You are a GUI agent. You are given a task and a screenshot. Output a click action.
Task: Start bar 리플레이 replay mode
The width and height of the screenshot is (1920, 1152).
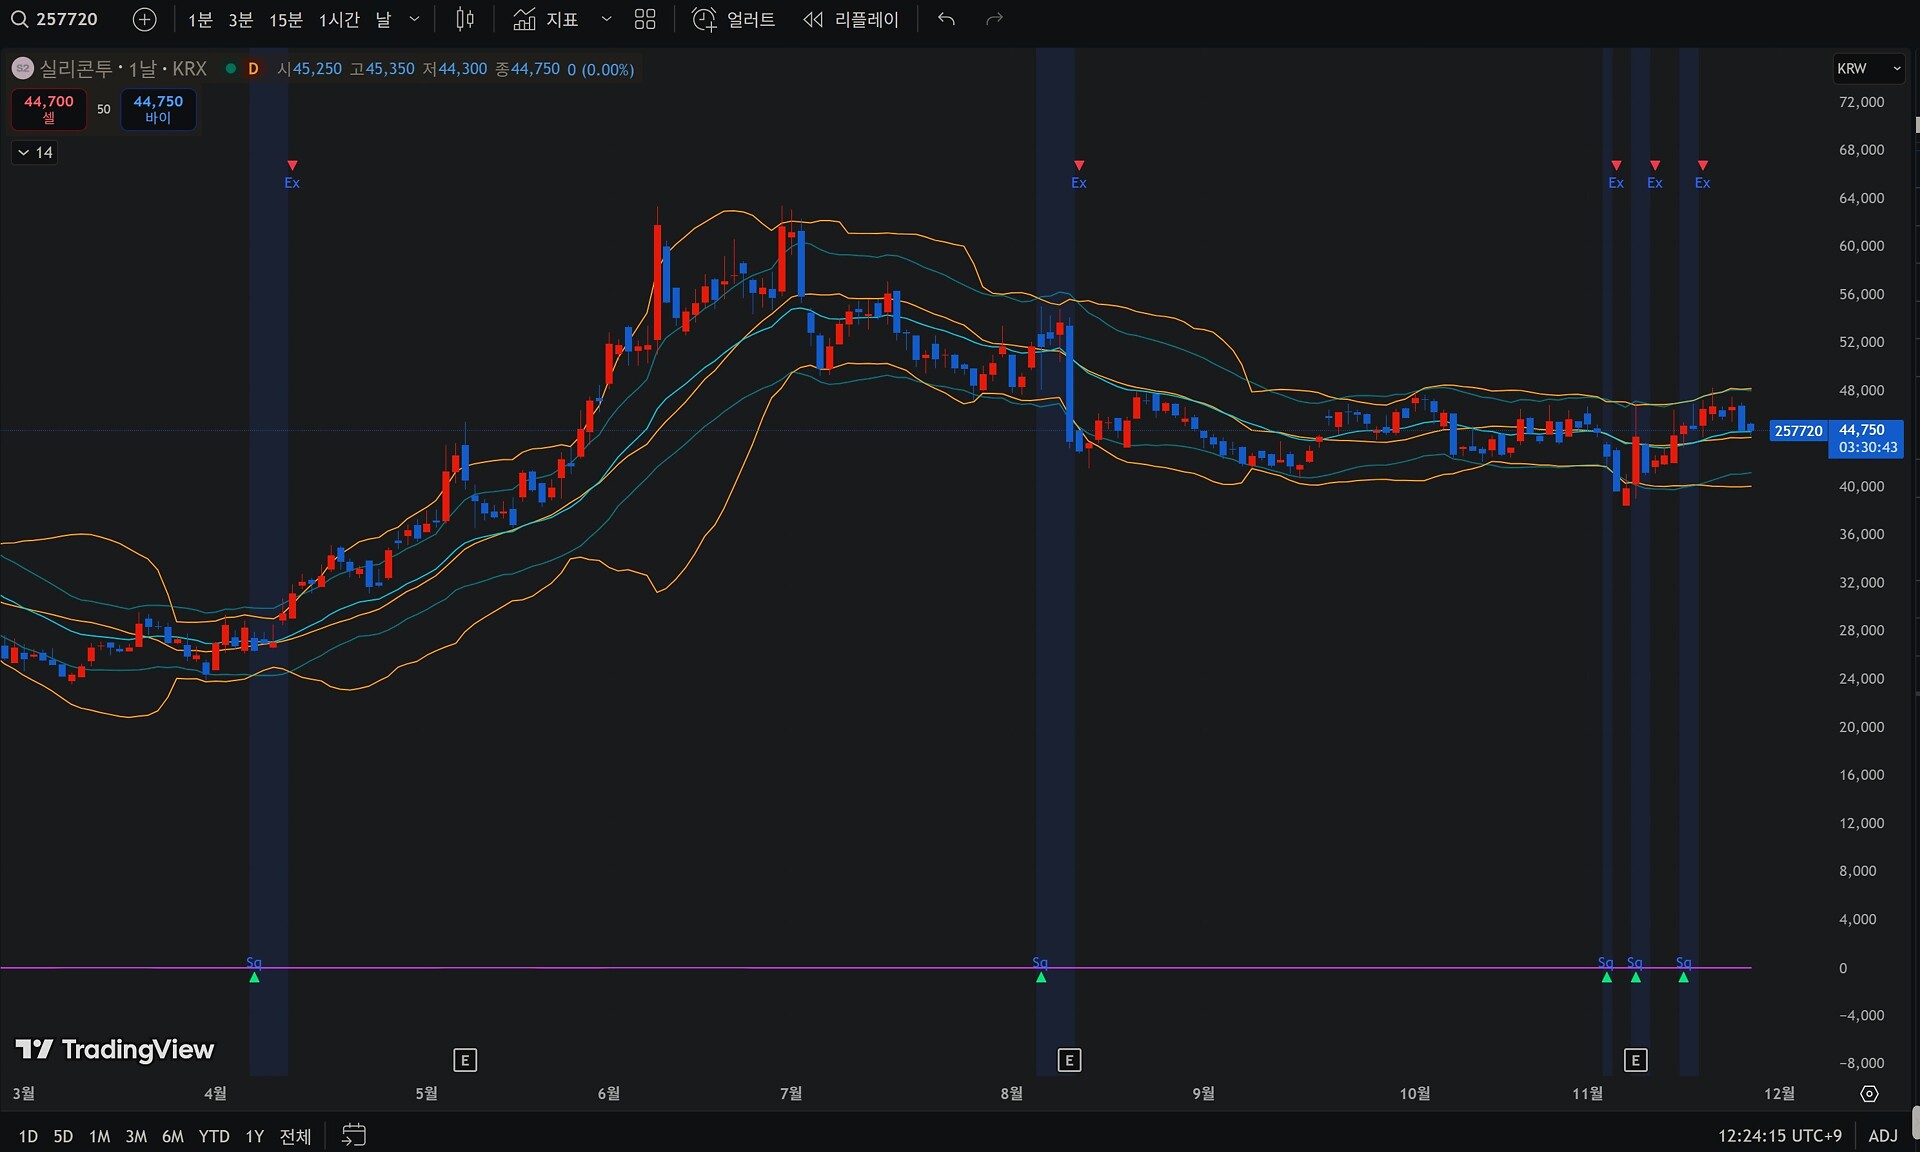pos(851,19)
